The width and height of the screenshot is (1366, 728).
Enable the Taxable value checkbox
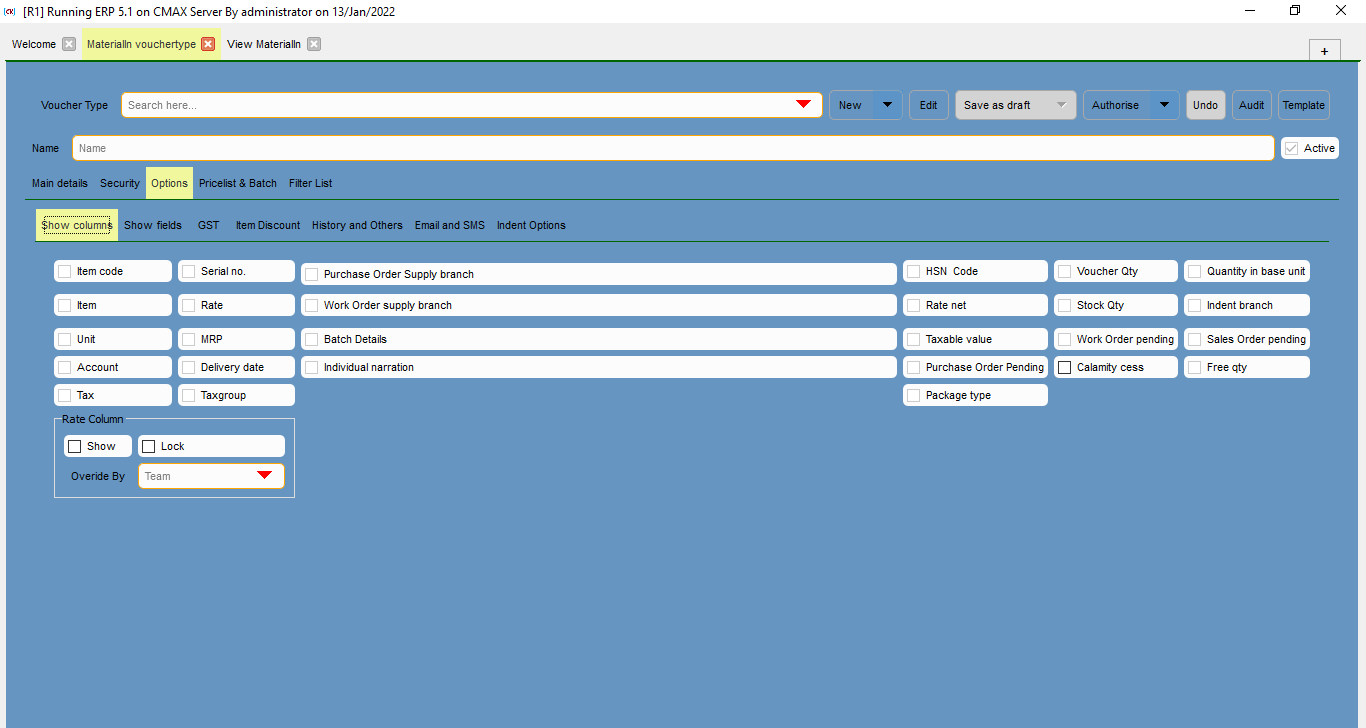(914, 339)
